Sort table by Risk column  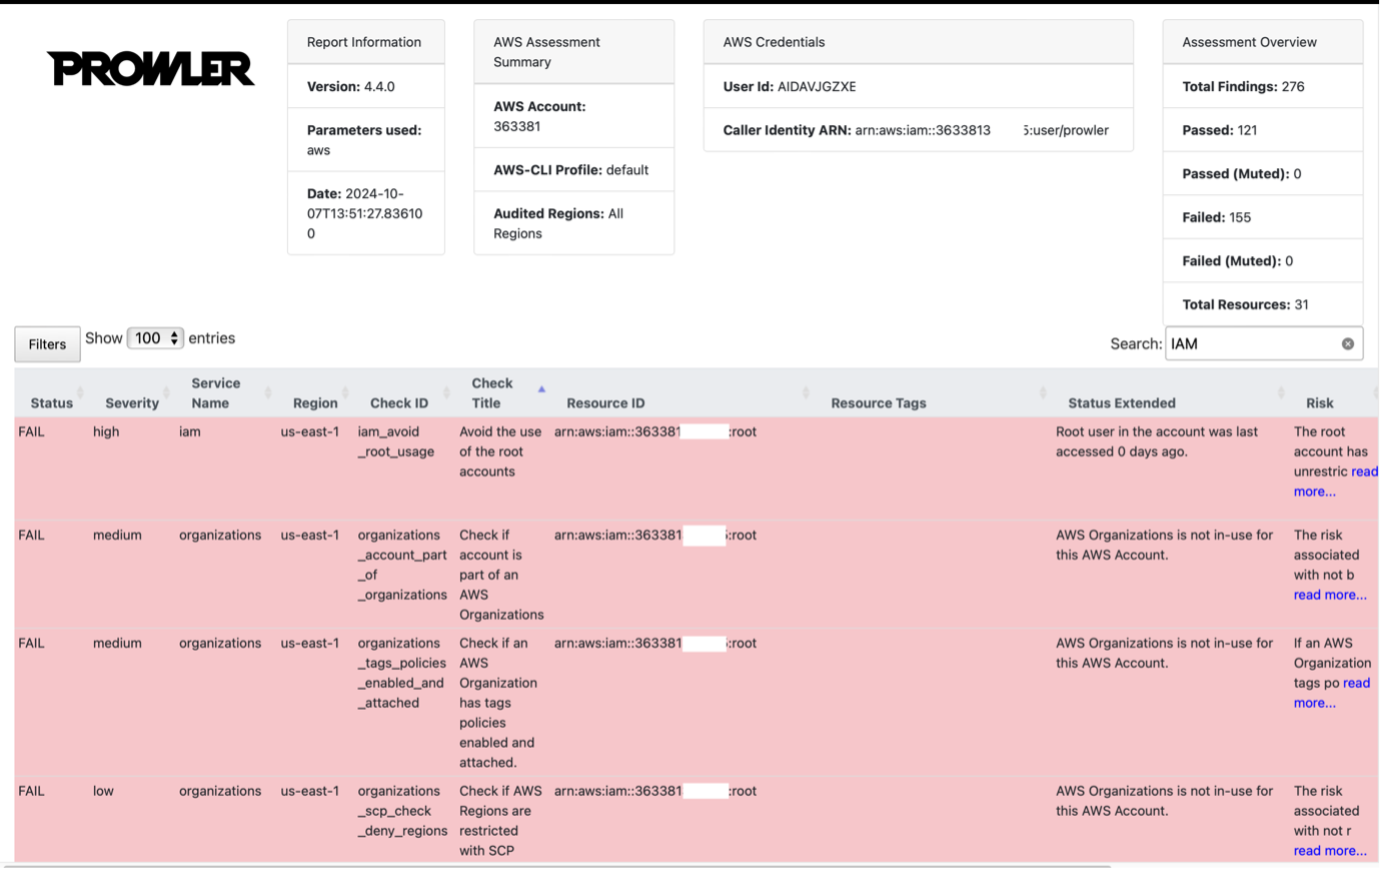1319,403
